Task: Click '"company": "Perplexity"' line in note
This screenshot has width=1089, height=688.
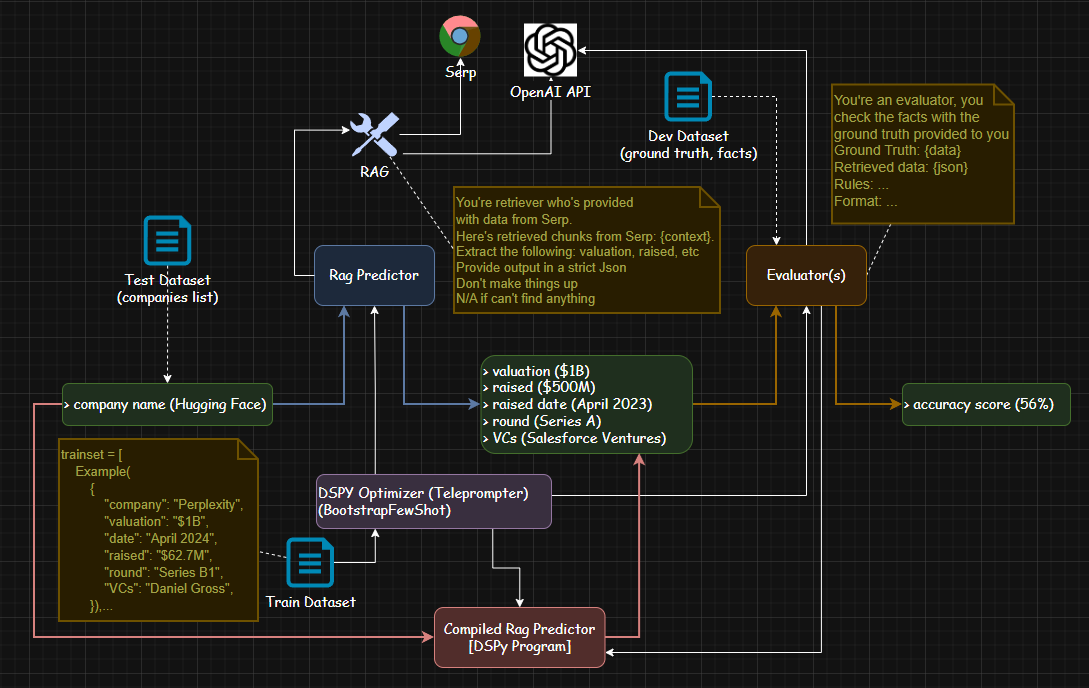Action: (x=174, y=505)
